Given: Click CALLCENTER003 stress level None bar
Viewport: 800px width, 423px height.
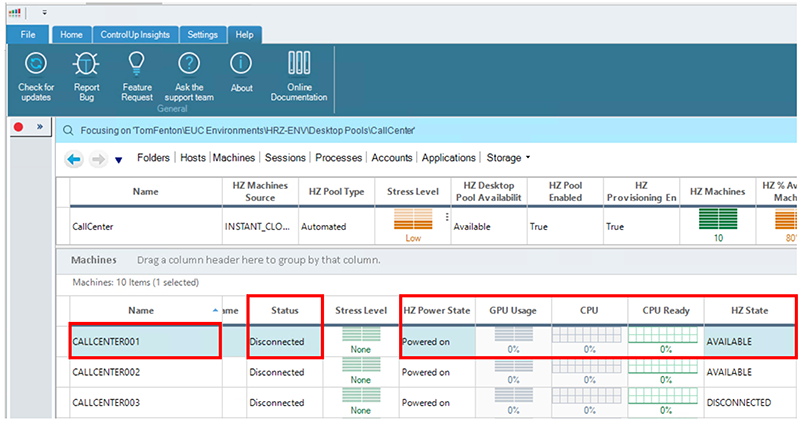Looking at the screenshot, I should (x=361, y=395).
